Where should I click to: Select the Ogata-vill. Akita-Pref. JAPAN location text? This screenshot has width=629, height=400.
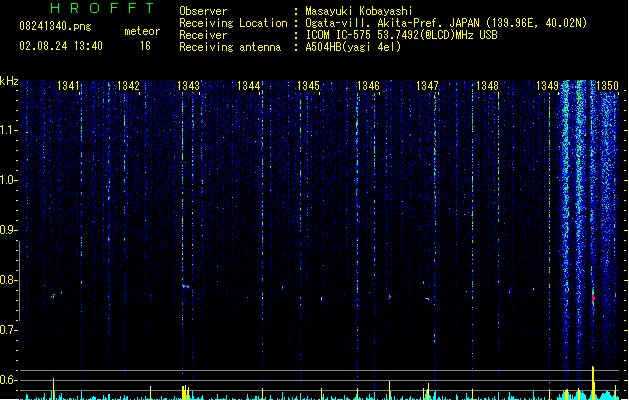coord(446,23)
